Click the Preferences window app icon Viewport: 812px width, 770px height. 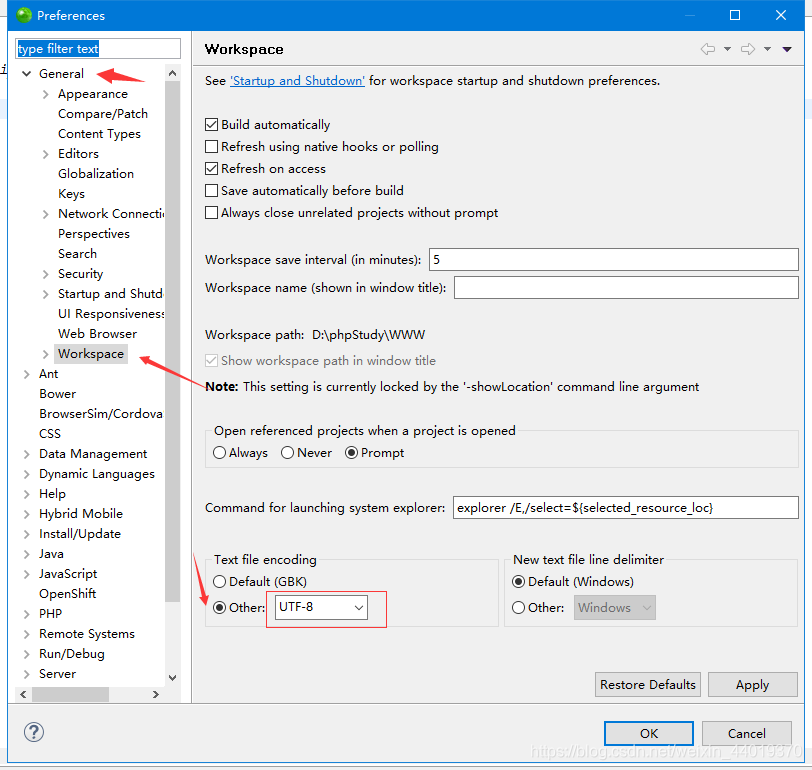click(24, 15)
